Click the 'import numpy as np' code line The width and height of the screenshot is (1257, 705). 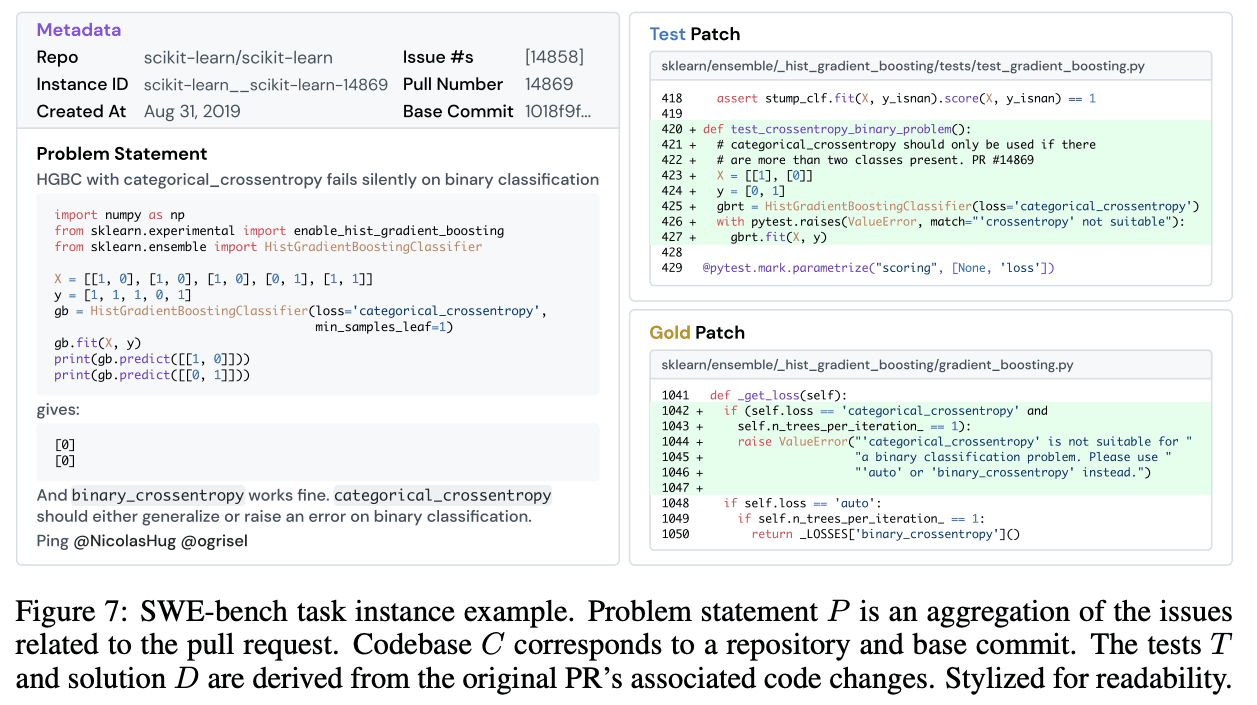point(120,215)
